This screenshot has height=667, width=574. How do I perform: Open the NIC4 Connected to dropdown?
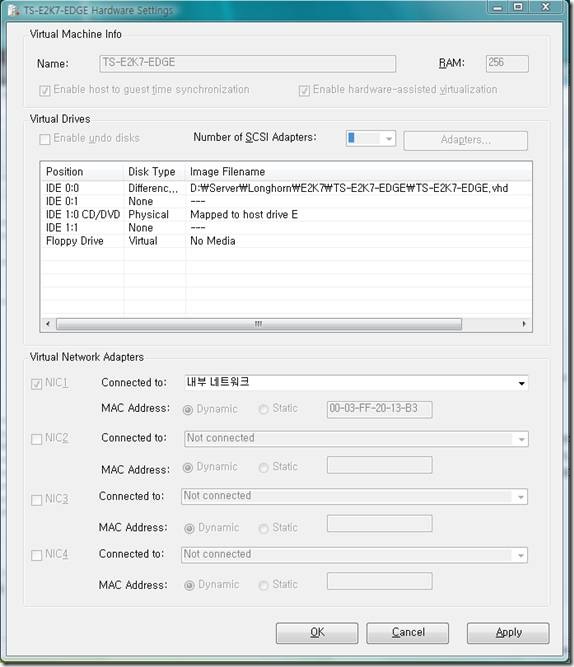click(x=354, y=555)
